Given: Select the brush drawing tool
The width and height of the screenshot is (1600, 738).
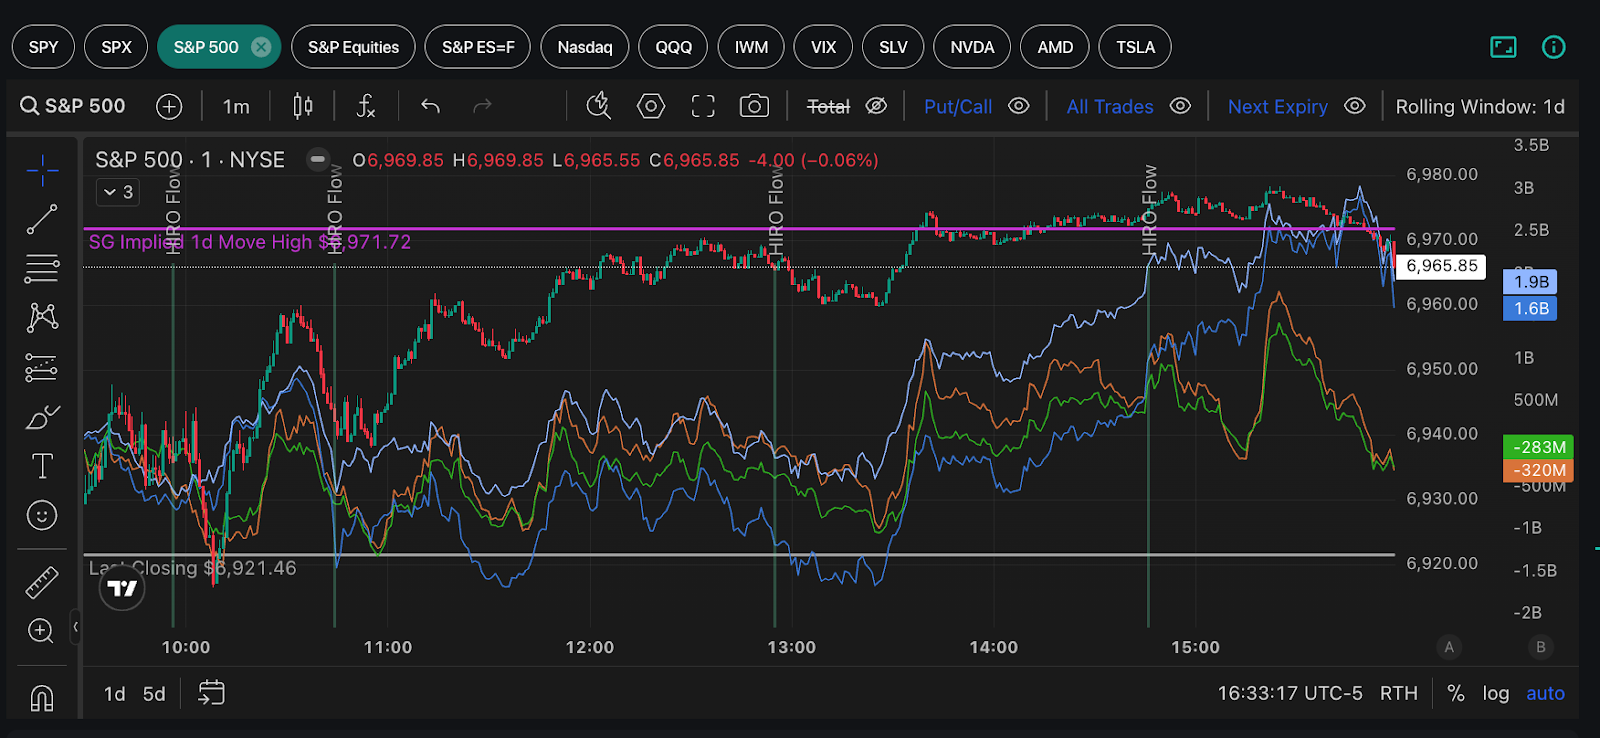Looking at the screenshot, I should (42, 417).
